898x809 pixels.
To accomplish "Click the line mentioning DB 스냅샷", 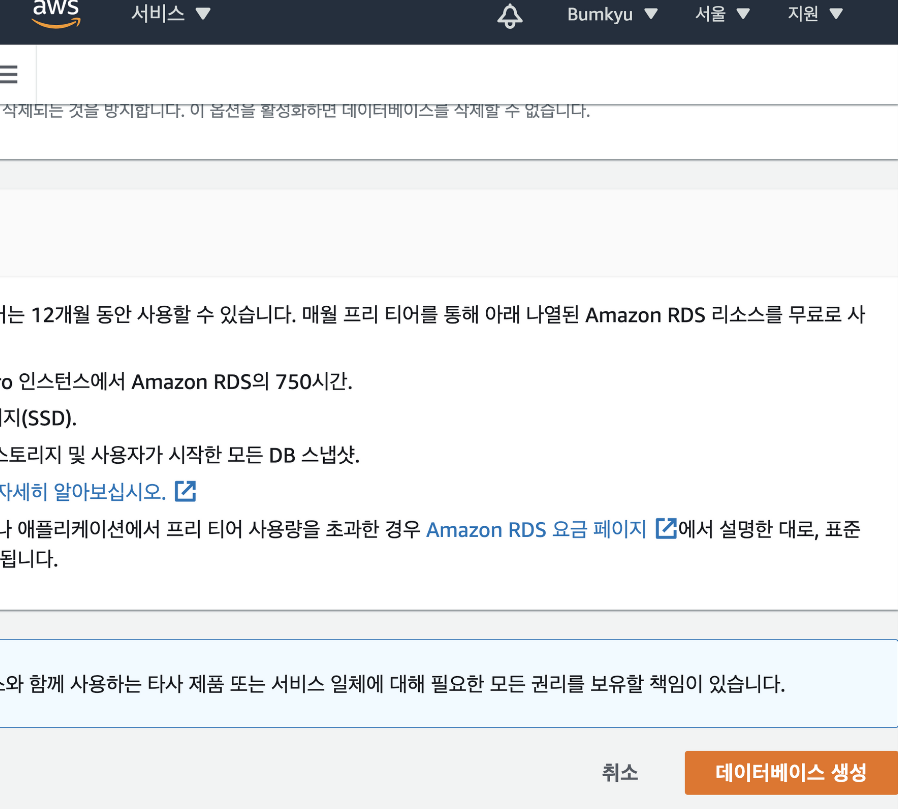I will [180, 455].
